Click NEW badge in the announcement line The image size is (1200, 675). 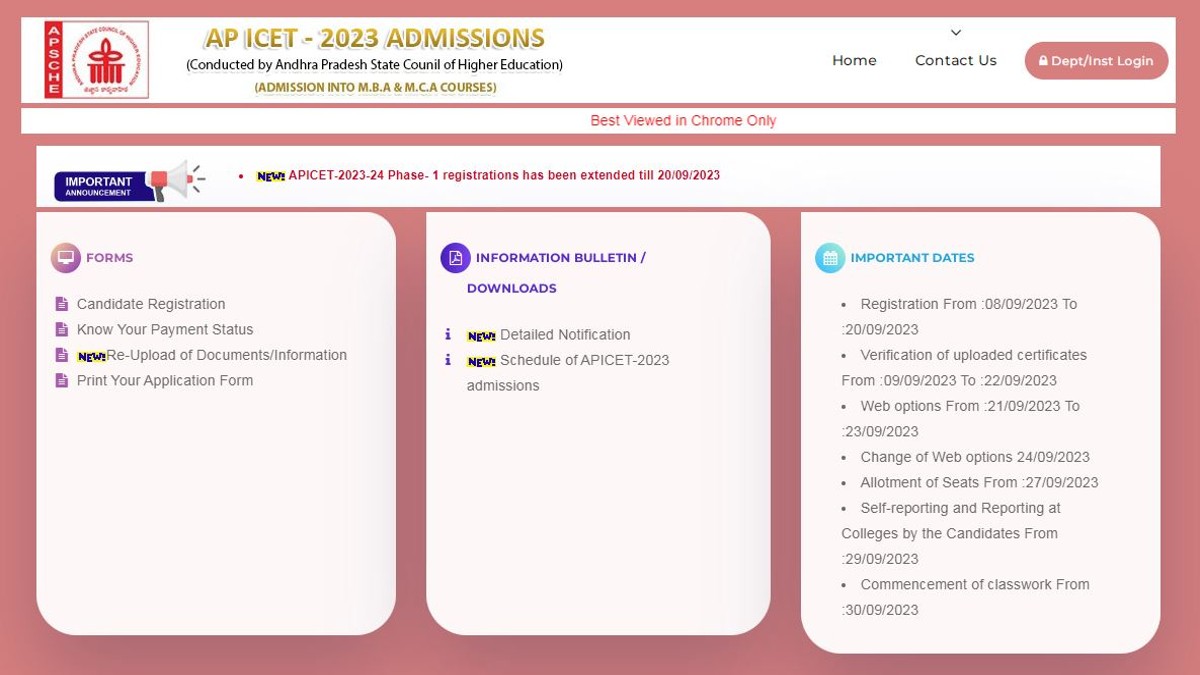pos(271,176)
